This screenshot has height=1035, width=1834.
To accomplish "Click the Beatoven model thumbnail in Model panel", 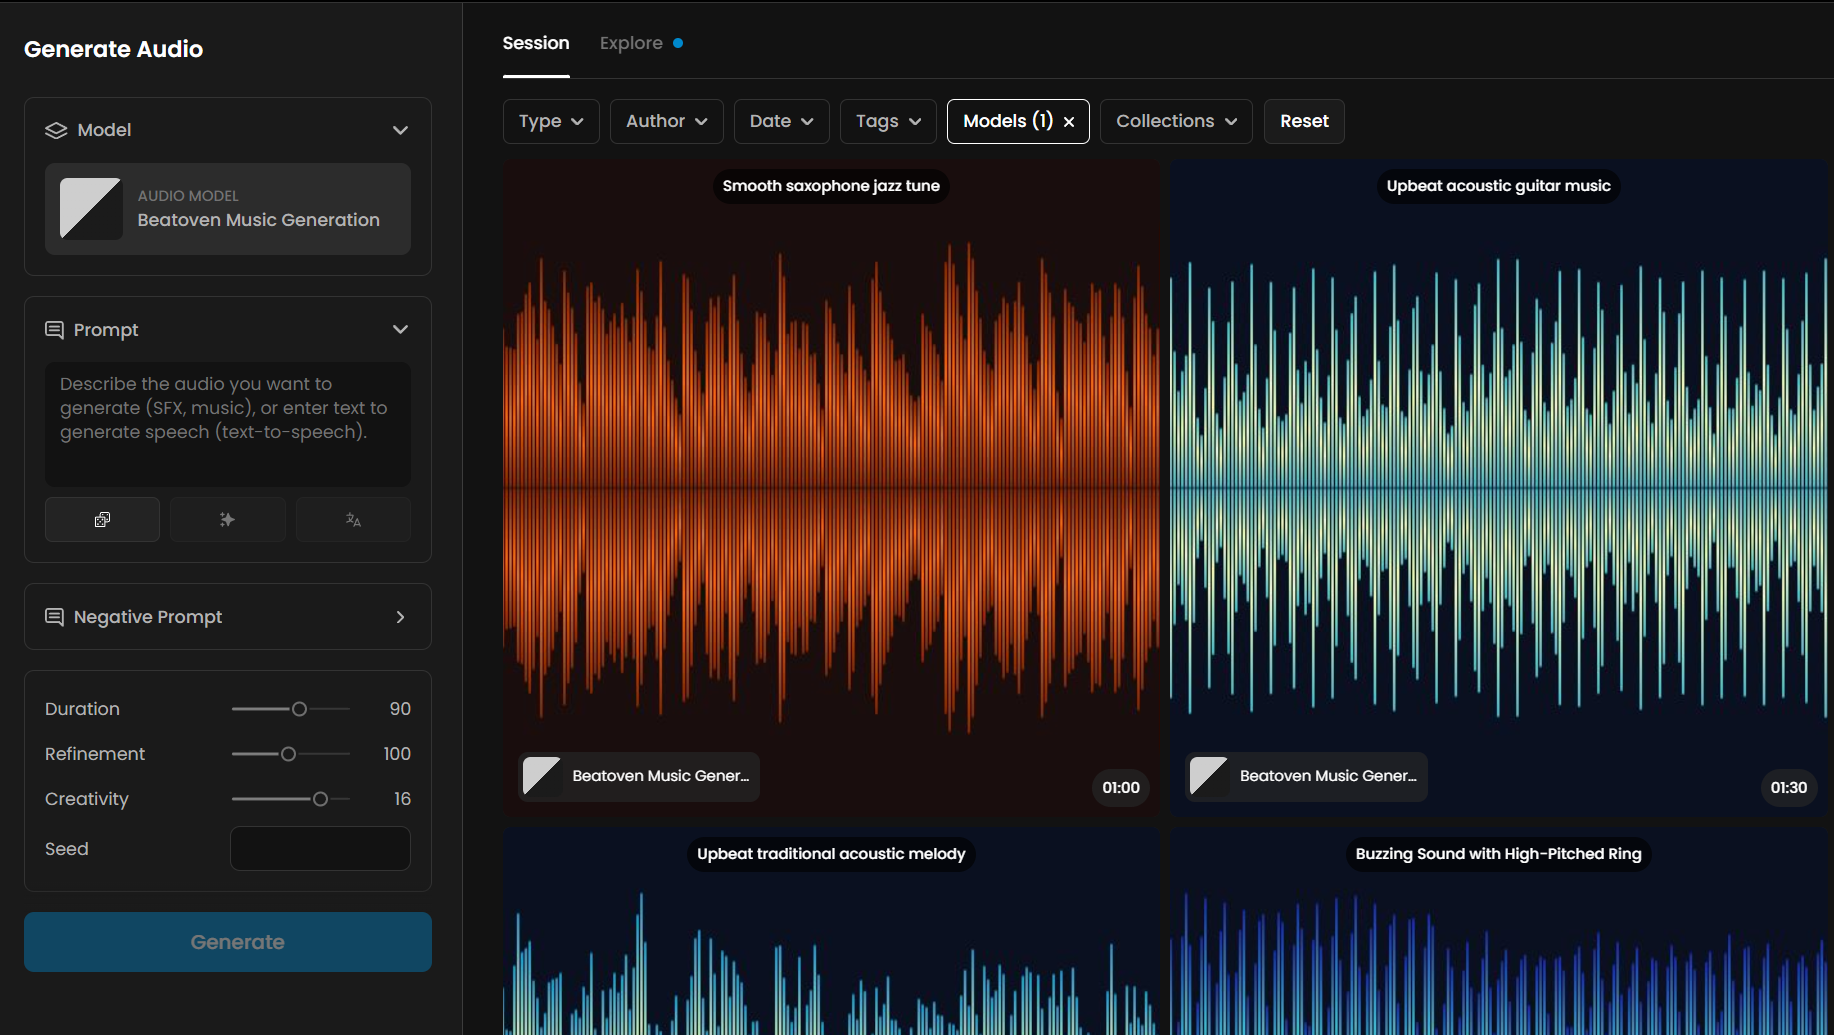I will 91,209.
